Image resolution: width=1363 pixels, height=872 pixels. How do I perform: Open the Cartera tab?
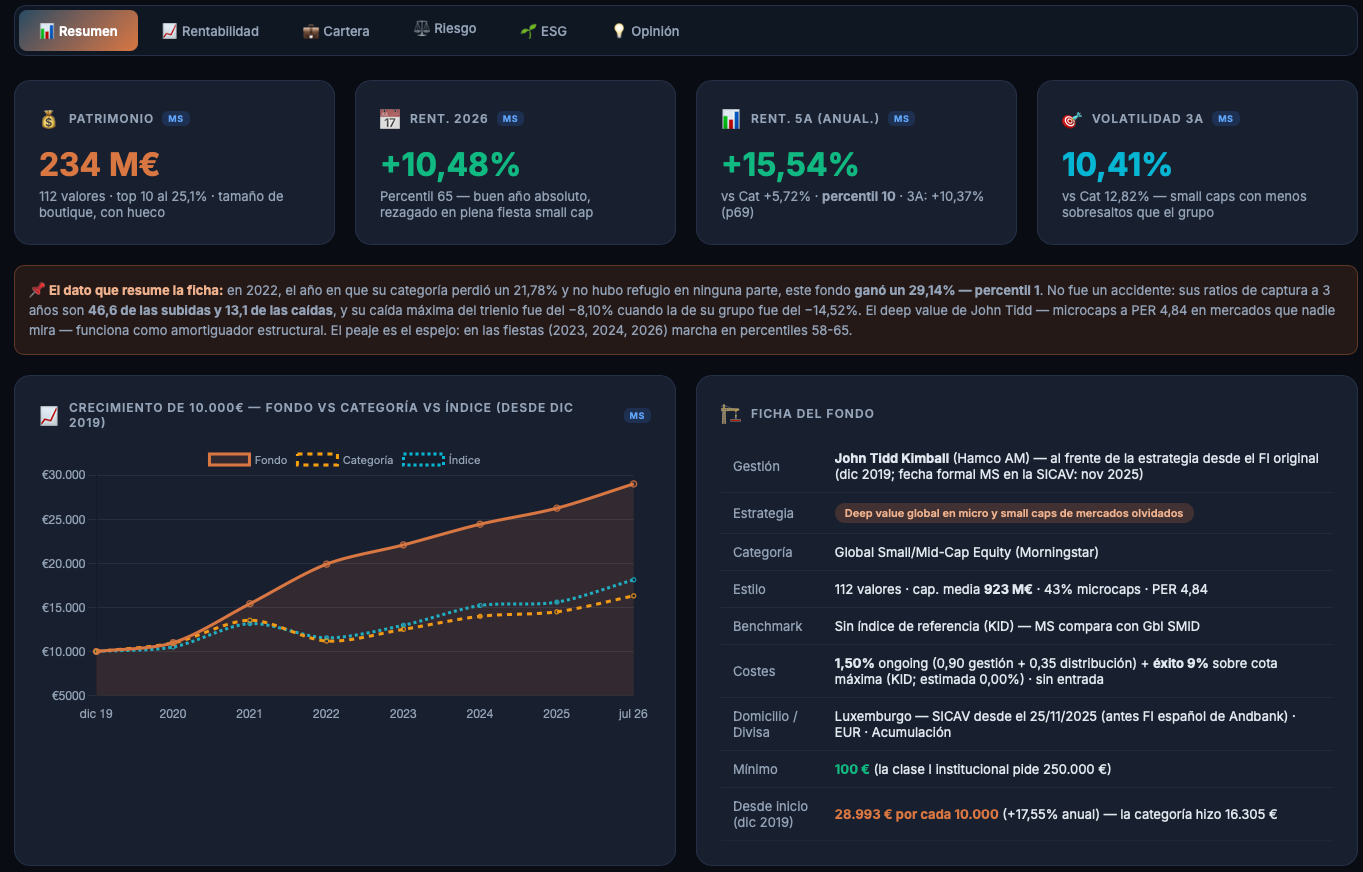pyautogui.click(x=336, y=31)
